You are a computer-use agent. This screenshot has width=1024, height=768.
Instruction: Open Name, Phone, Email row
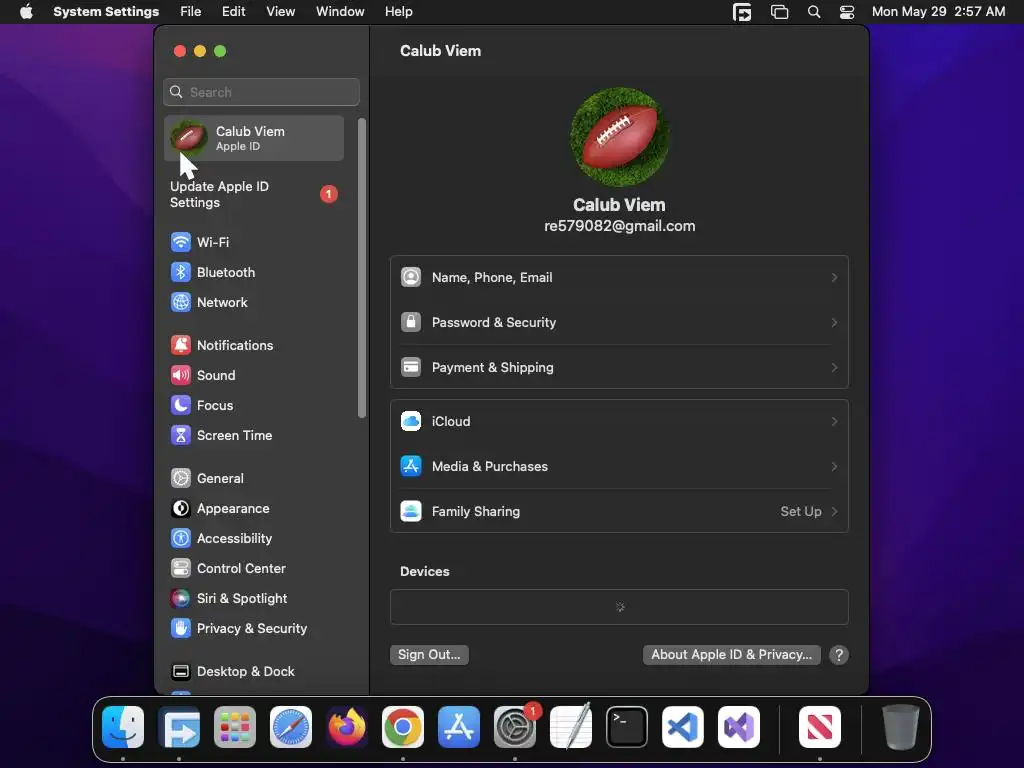point(619,278)
